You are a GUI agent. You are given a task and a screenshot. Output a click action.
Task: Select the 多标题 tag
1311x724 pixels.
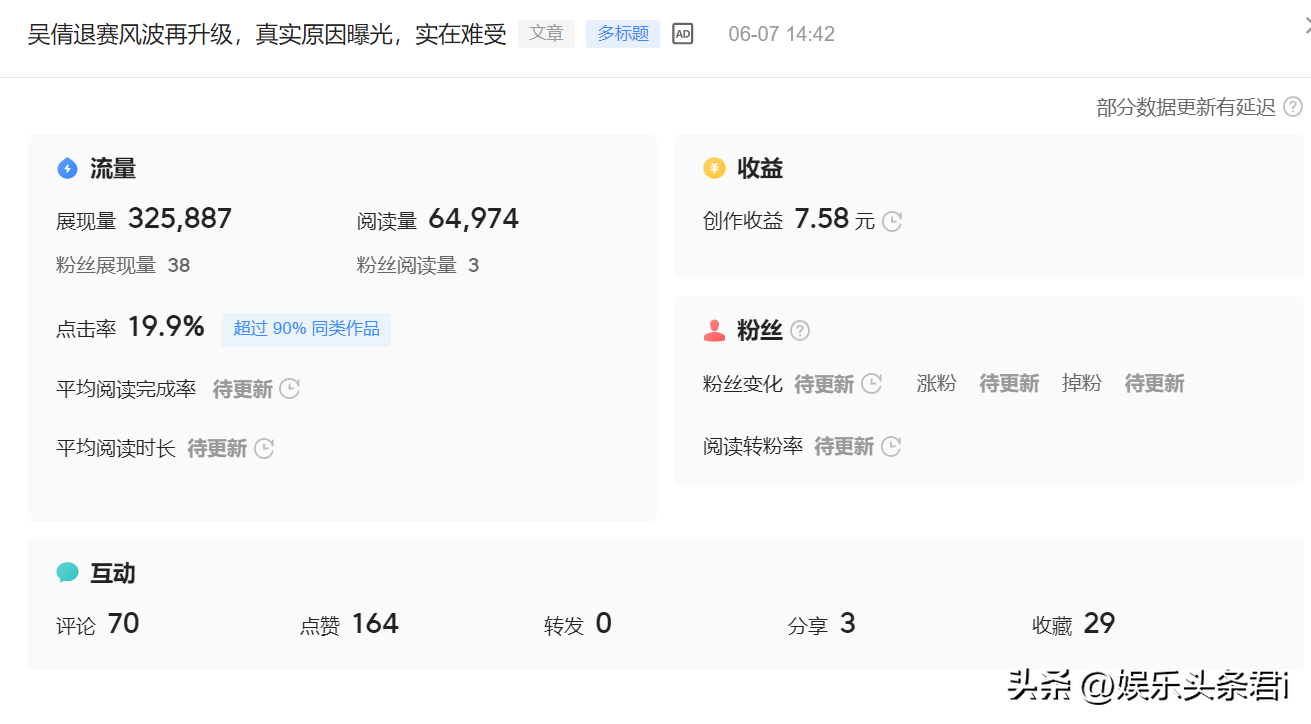[x=622, y=34]
